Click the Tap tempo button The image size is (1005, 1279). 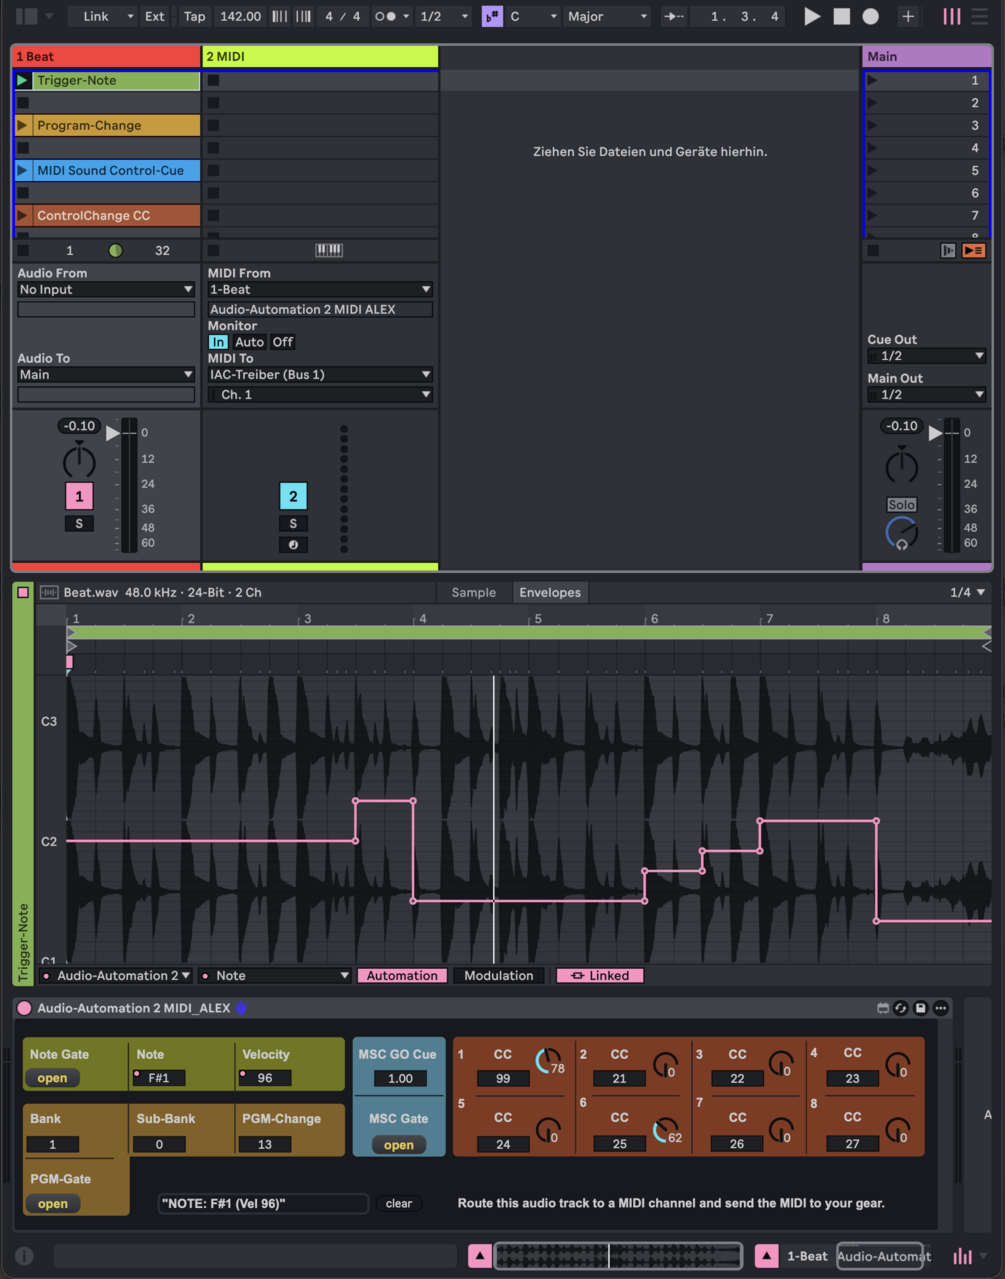[x=194, y=16]
